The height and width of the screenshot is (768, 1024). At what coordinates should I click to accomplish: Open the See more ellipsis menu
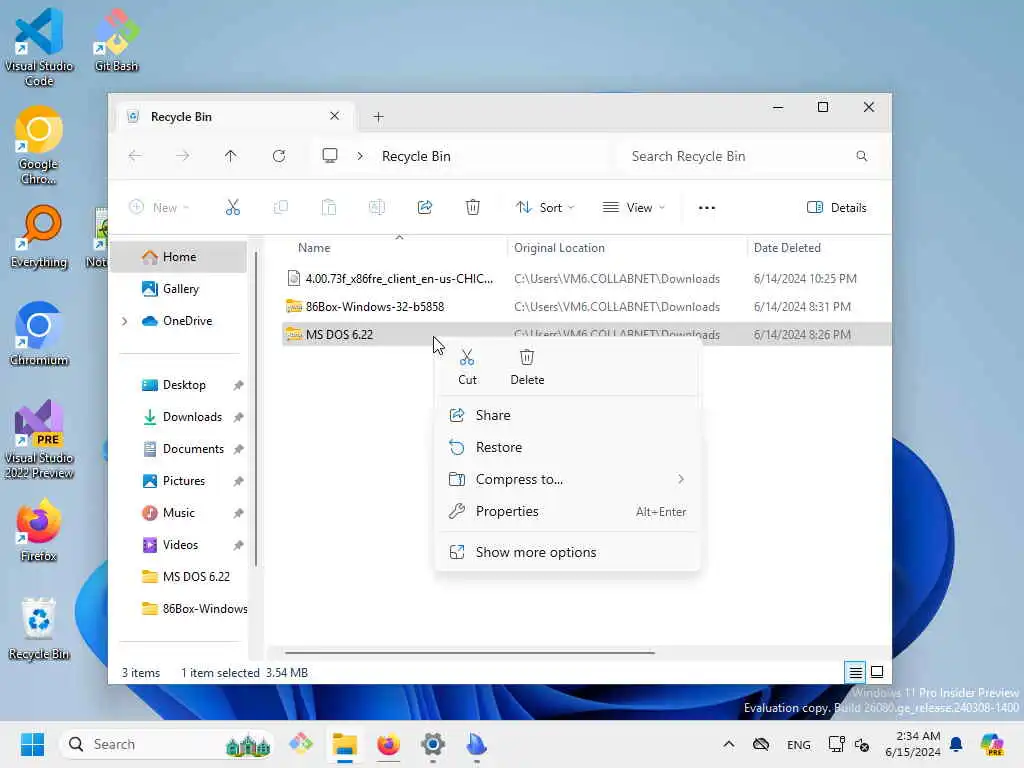[x=707, y=208]
